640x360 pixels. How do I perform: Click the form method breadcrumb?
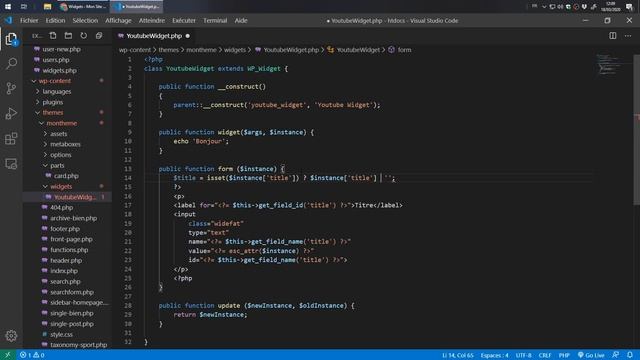pos(400,50)
